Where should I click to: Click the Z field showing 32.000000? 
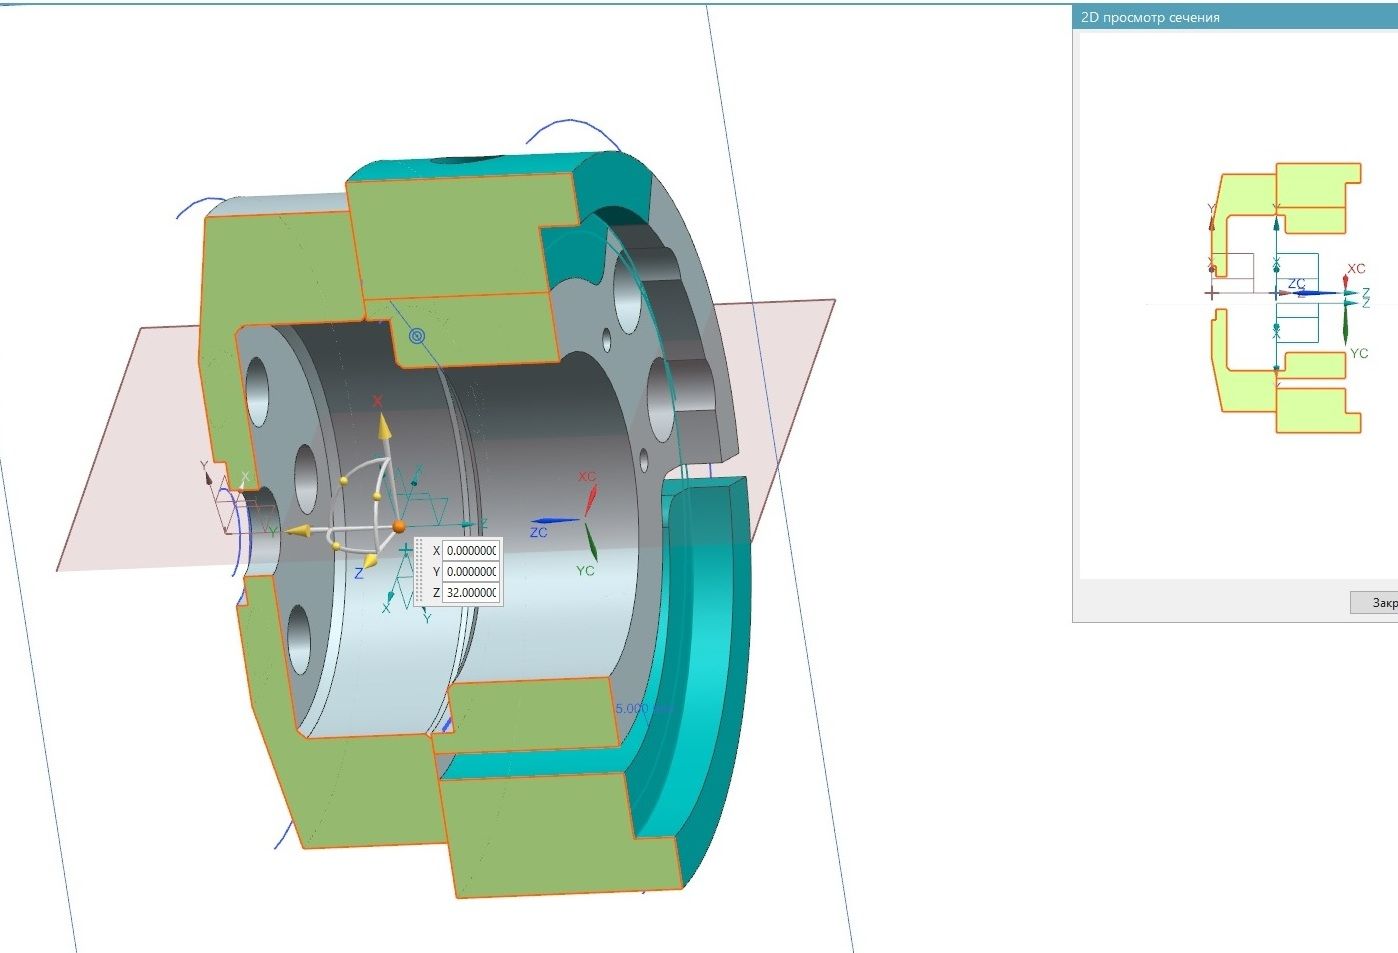tap(471, 592)
